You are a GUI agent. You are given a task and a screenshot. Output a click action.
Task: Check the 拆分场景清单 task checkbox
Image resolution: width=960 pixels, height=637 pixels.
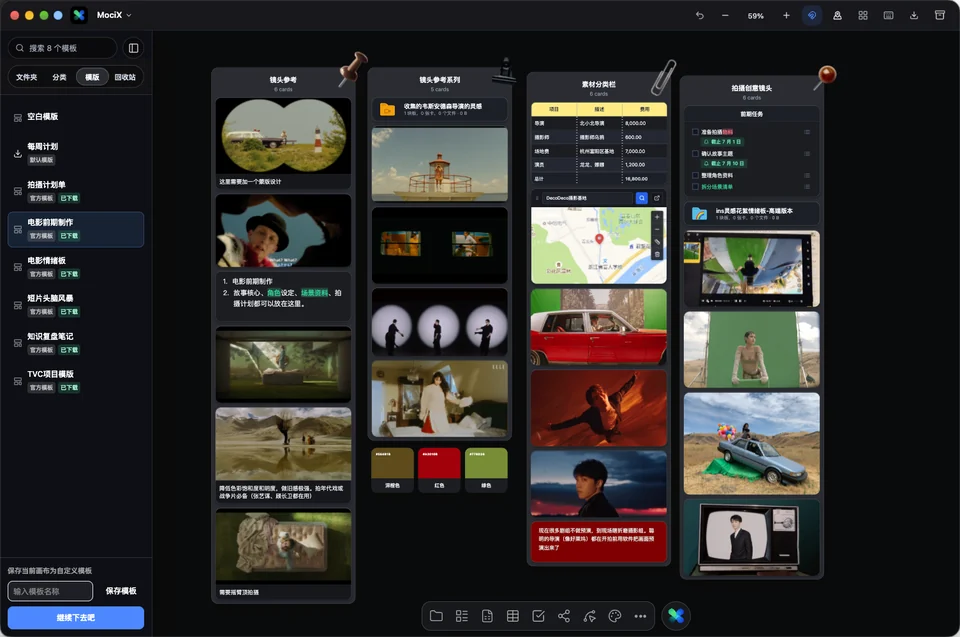click(695, 187)
